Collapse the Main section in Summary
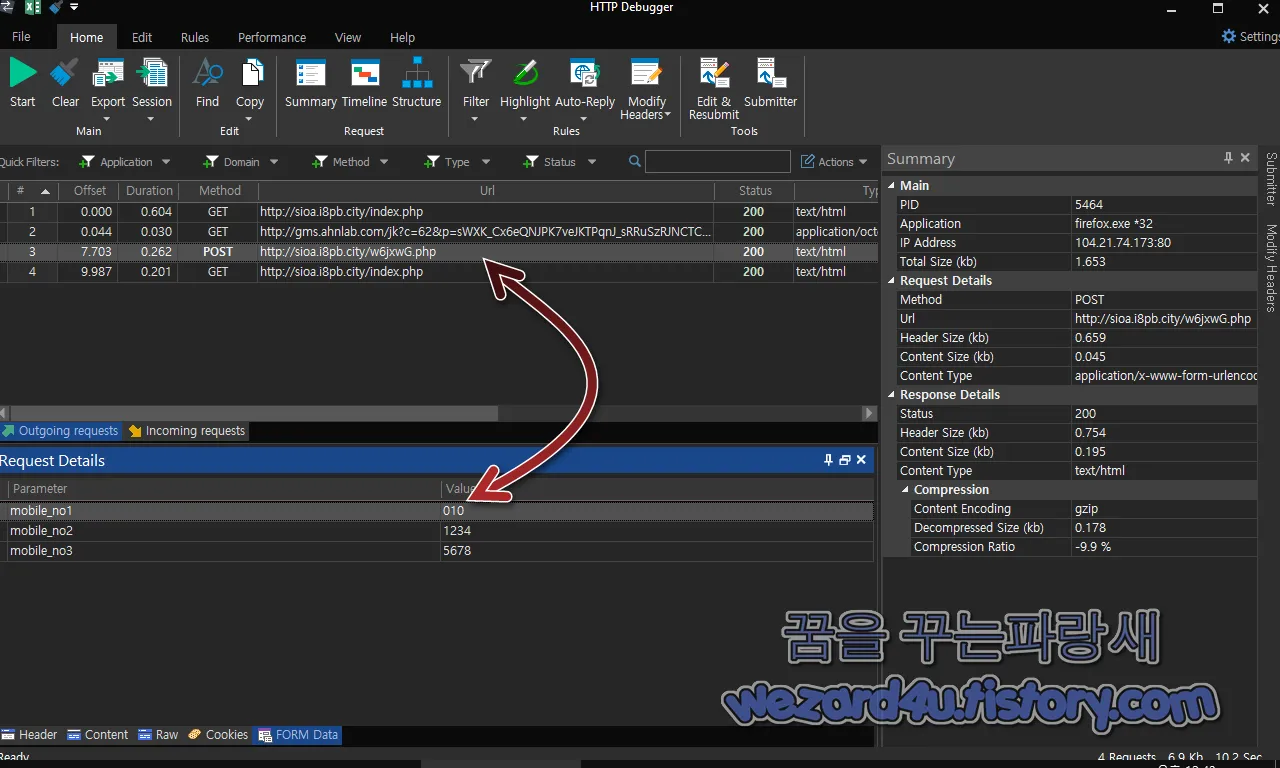The width and height of the screenshot is (1280, 768). coord(893,185)
